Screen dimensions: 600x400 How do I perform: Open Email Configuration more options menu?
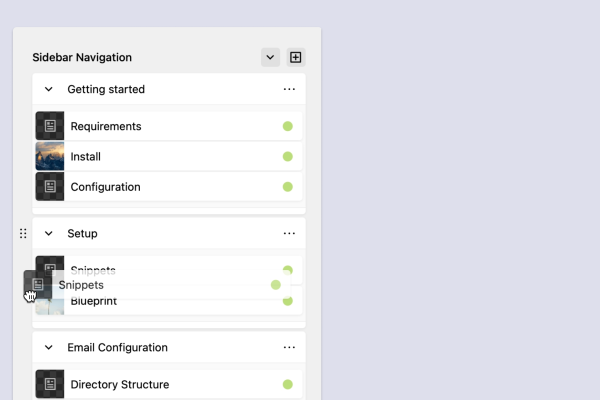tap(289, 347)
